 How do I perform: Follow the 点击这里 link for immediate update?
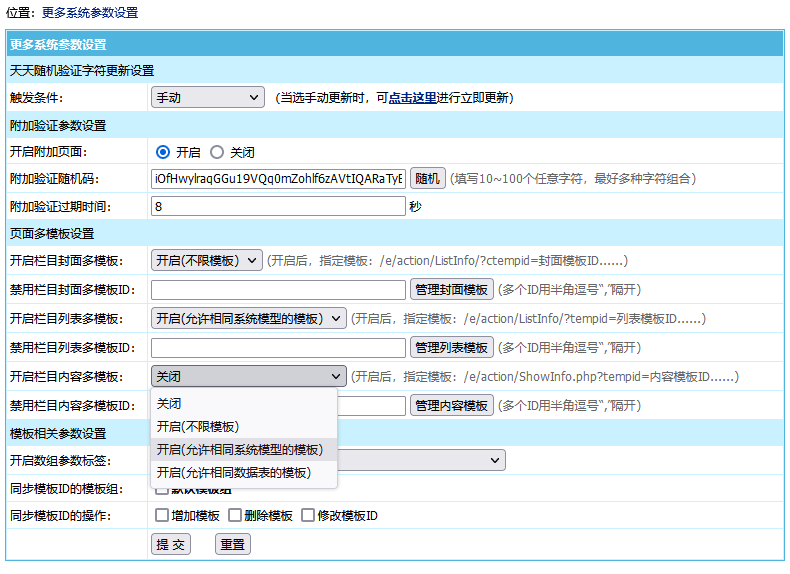click(413, 98)
